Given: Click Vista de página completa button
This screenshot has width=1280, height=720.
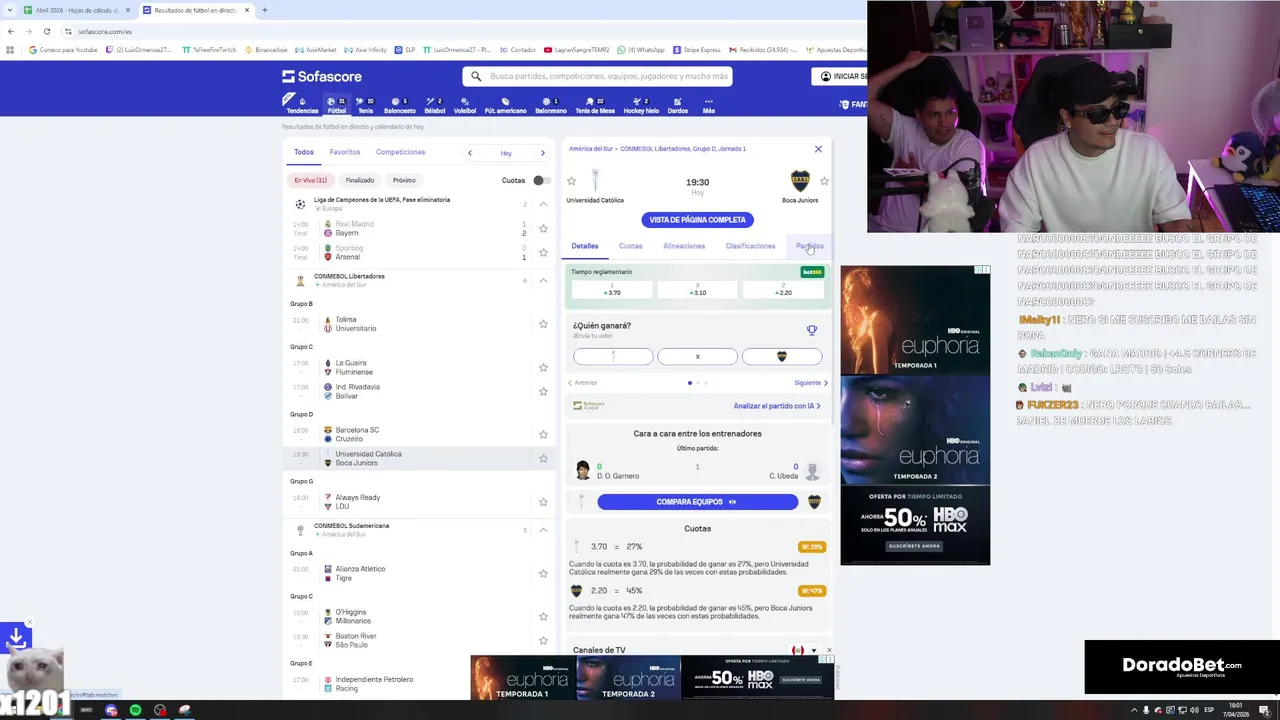Looking at the screenshot, I should coord(697,220).
